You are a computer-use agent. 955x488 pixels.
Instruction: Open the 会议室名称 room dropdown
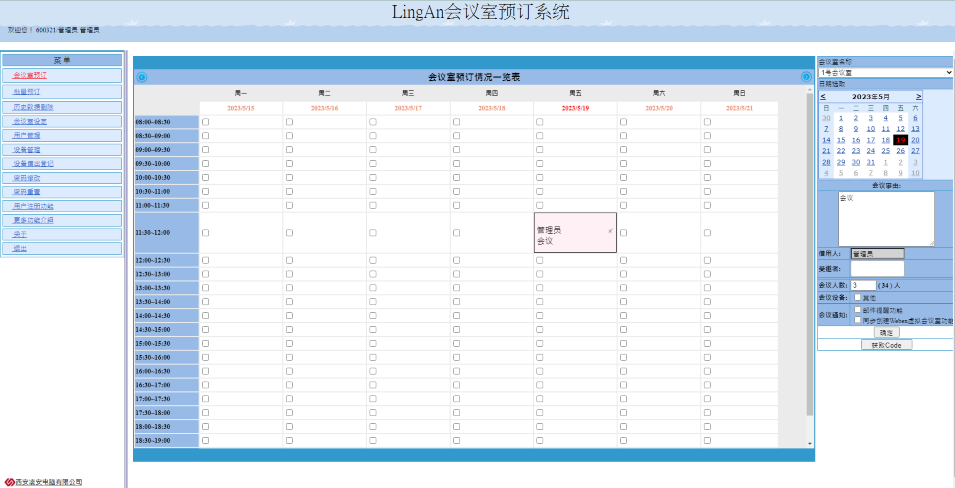(885, 72)
